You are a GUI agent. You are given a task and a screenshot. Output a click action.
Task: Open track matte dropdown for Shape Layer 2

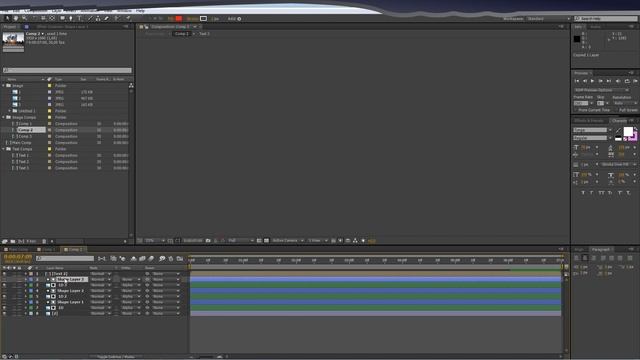131,291
